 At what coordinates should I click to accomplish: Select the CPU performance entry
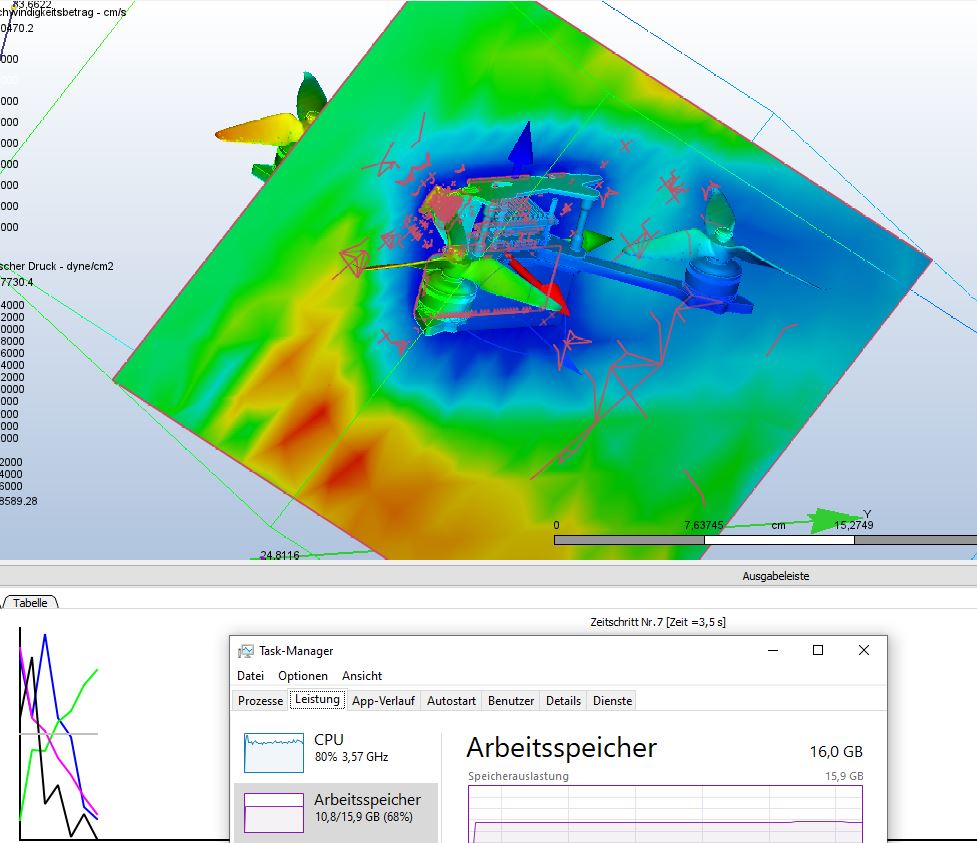[x=336, y=752]
